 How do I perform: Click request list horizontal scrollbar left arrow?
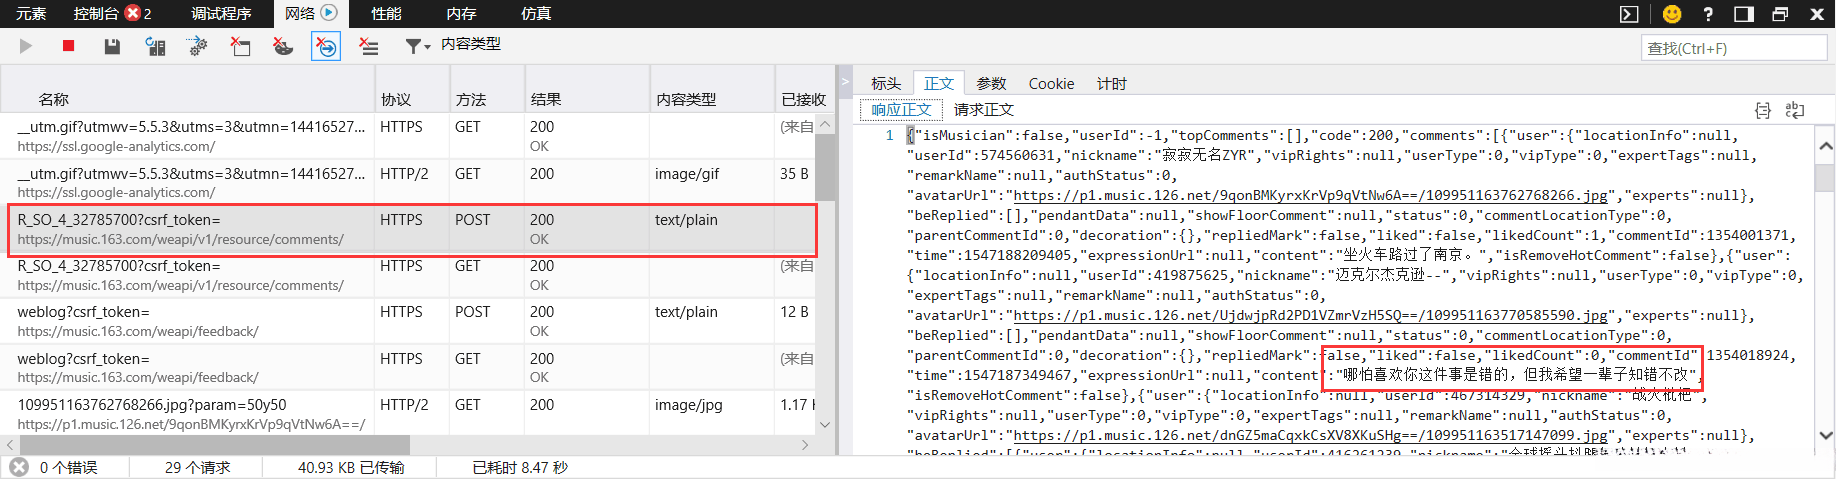(x=10, y=444)
